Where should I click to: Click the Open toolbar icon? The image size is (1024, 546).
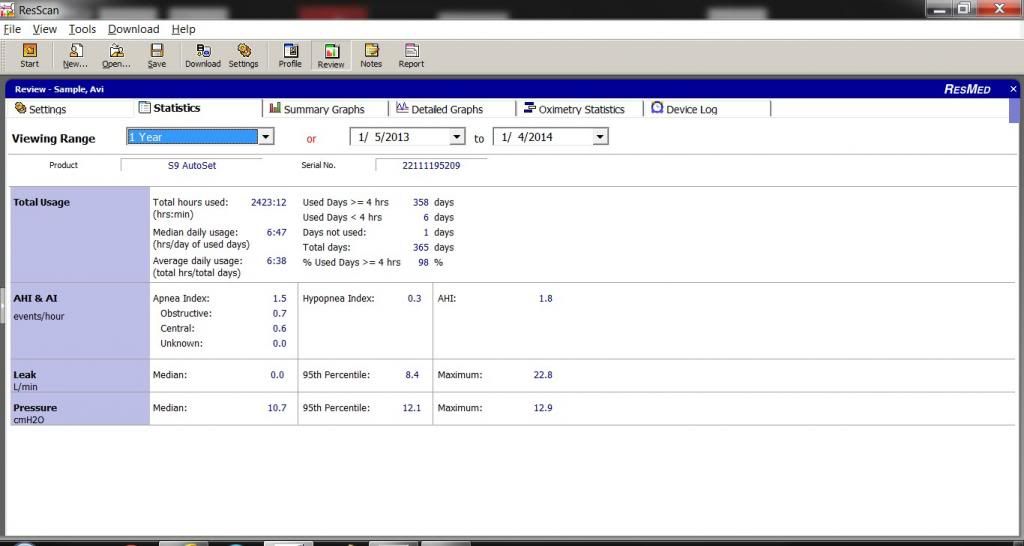pos(117,55)
